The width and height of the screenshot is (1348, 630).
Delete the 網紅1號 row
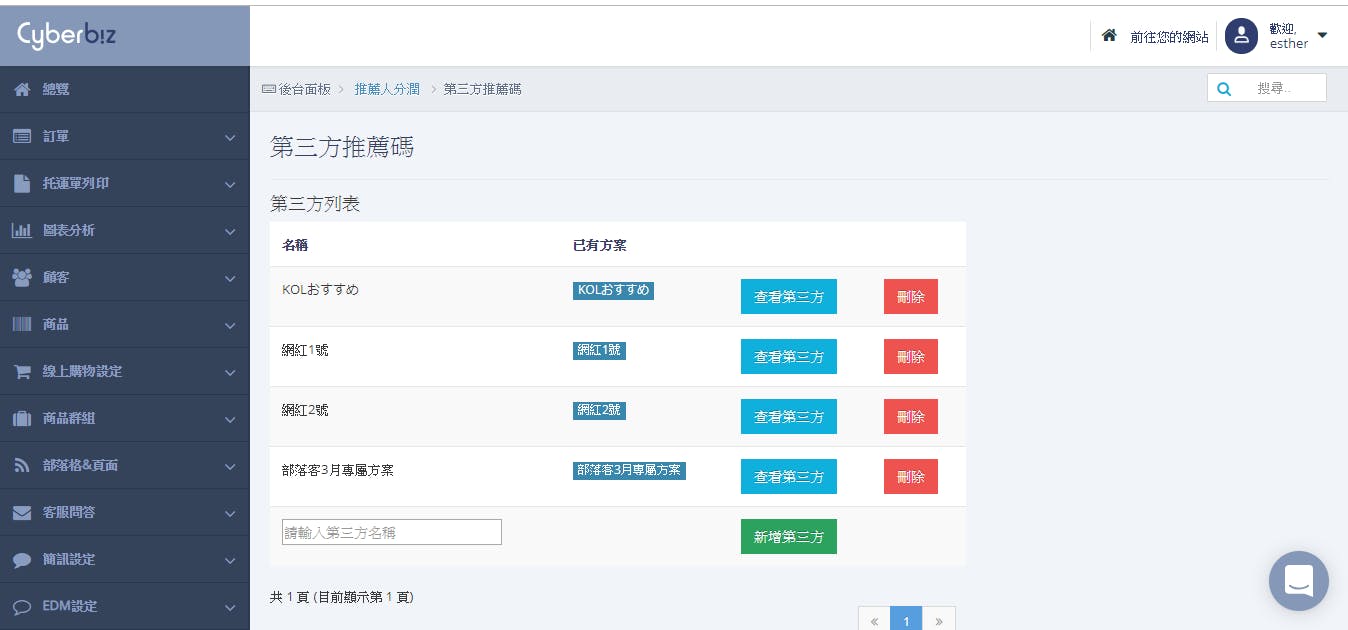tap(911, 357)
